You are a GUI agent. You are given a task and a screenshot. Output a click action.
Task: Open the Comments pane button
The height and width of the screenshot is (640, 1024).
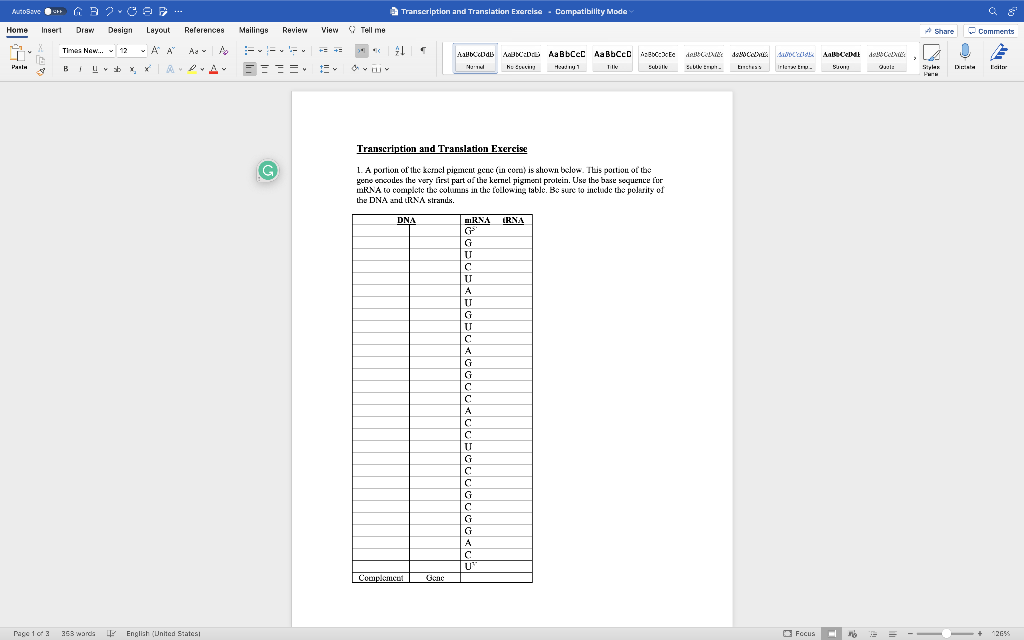click(991, 31)
